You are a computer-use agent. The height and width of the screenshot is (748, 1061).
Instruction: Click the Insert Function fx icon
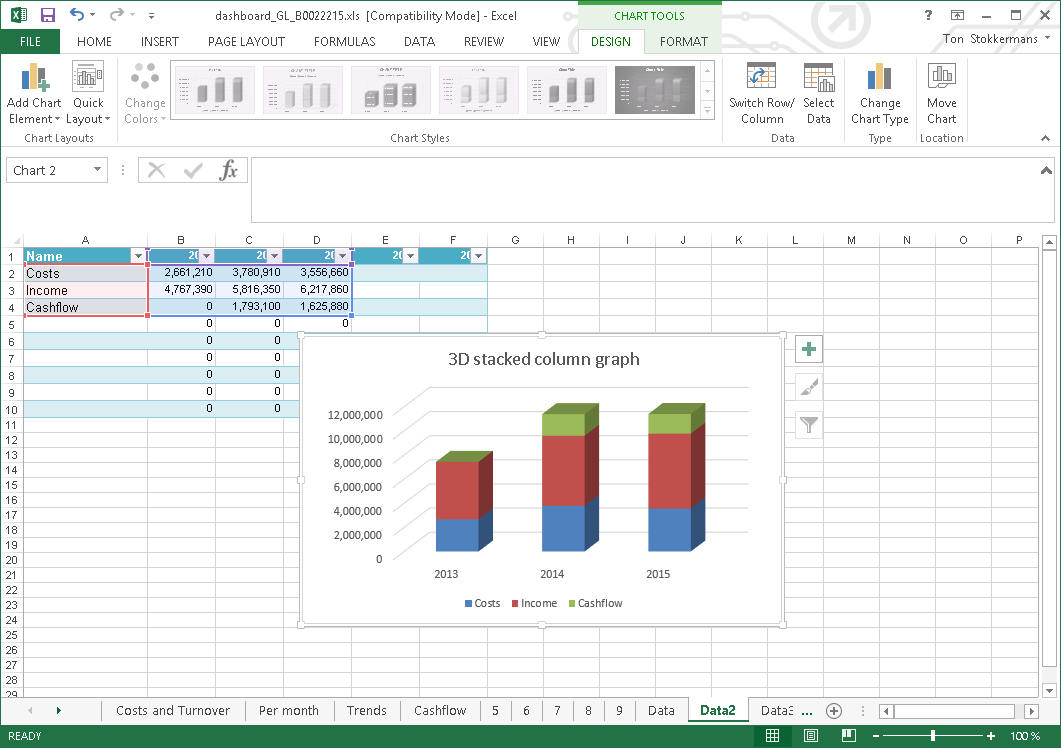pos(228,170)
